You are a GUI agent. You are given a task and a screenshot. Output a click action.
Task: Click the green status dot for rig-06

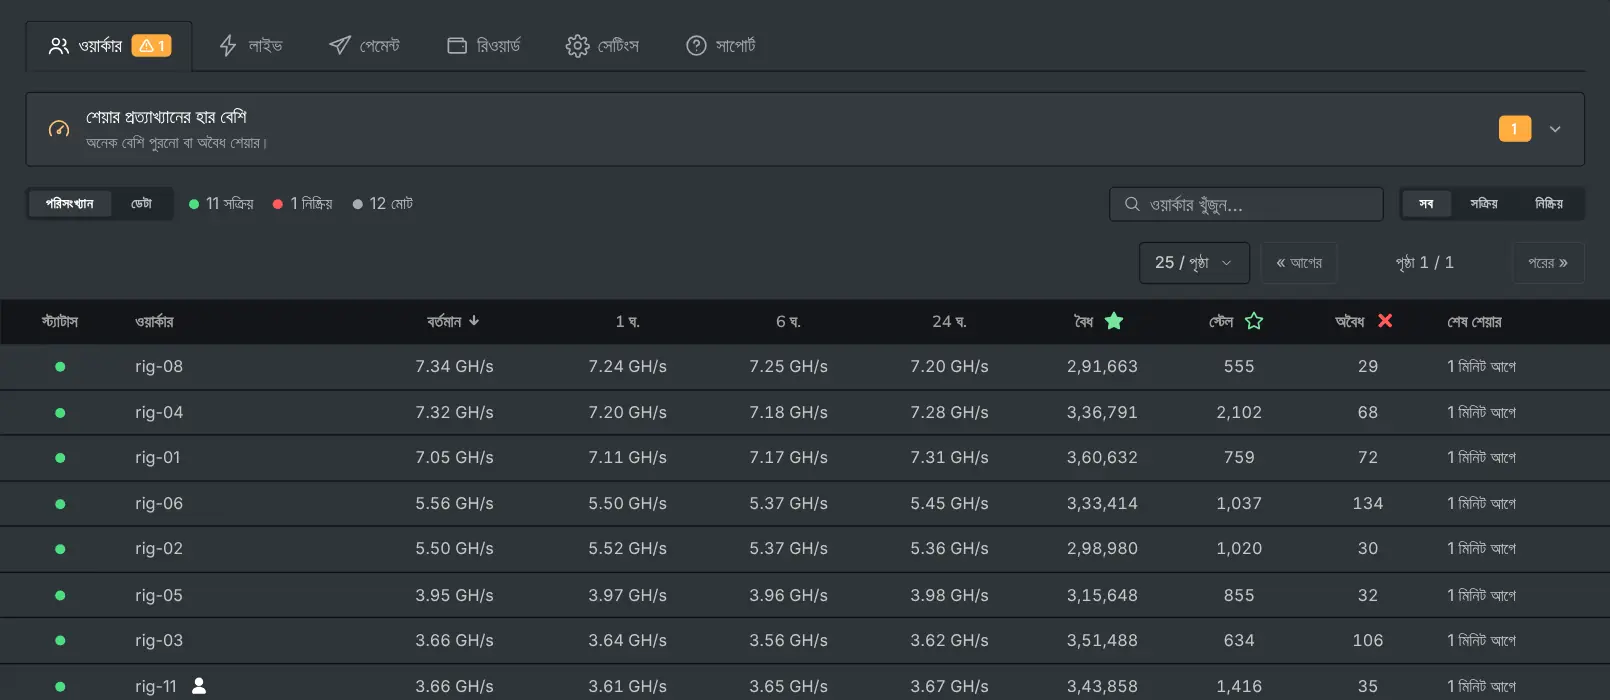(60, 504)
